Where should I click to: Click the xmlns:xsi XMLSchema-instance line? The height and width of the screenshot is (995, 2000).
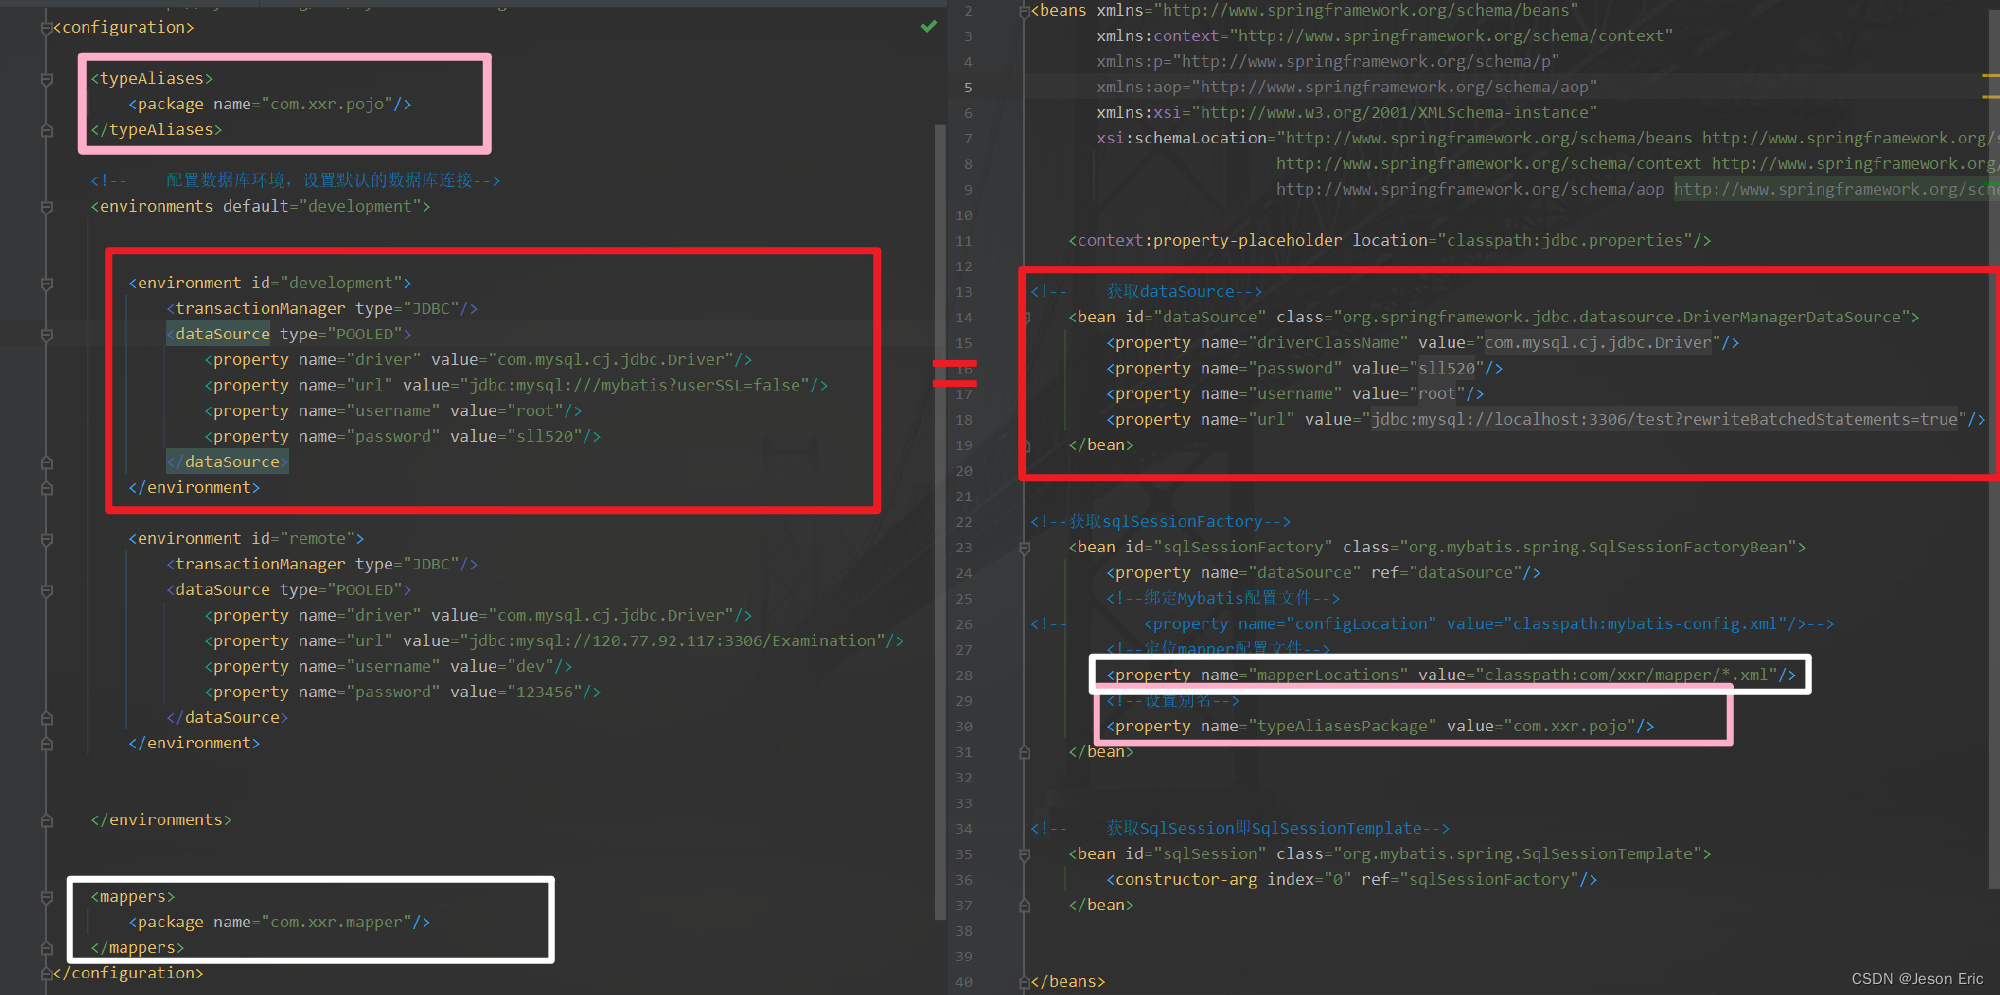[x=1346, y=113]
